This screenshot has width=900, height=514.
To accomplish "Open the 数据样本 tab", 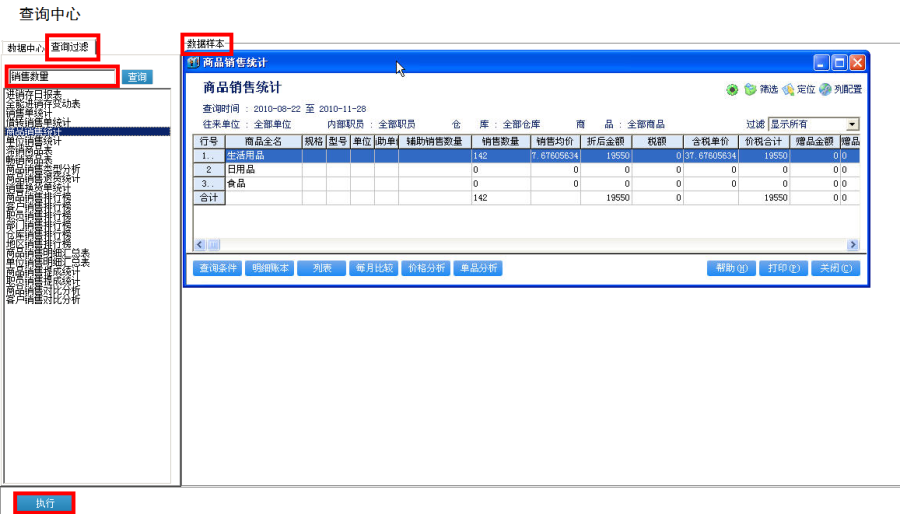I will click(206, 44).
